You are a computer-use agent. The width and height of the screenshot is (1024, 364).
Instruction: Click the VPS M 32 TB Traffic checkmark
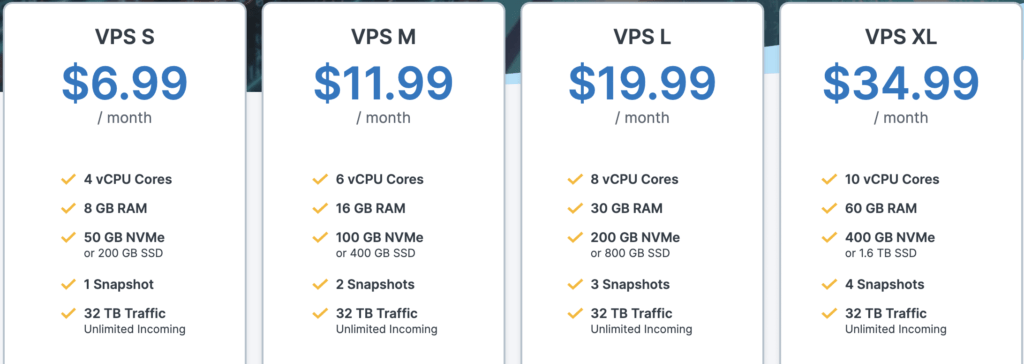[320, 313]
